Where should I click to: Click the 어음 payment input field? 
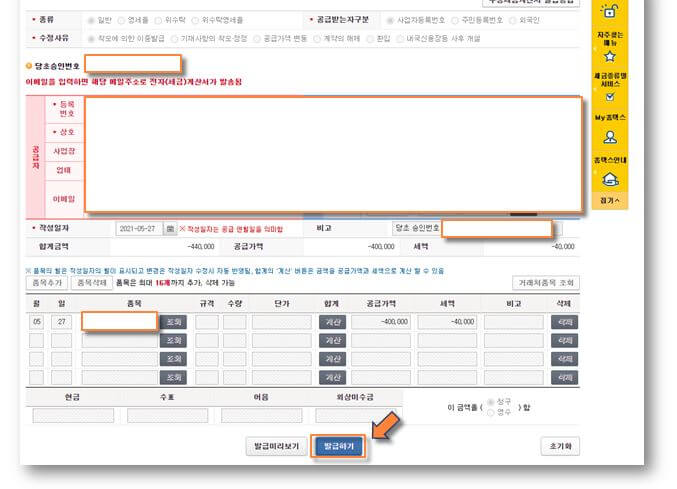[x=262, y=416]
